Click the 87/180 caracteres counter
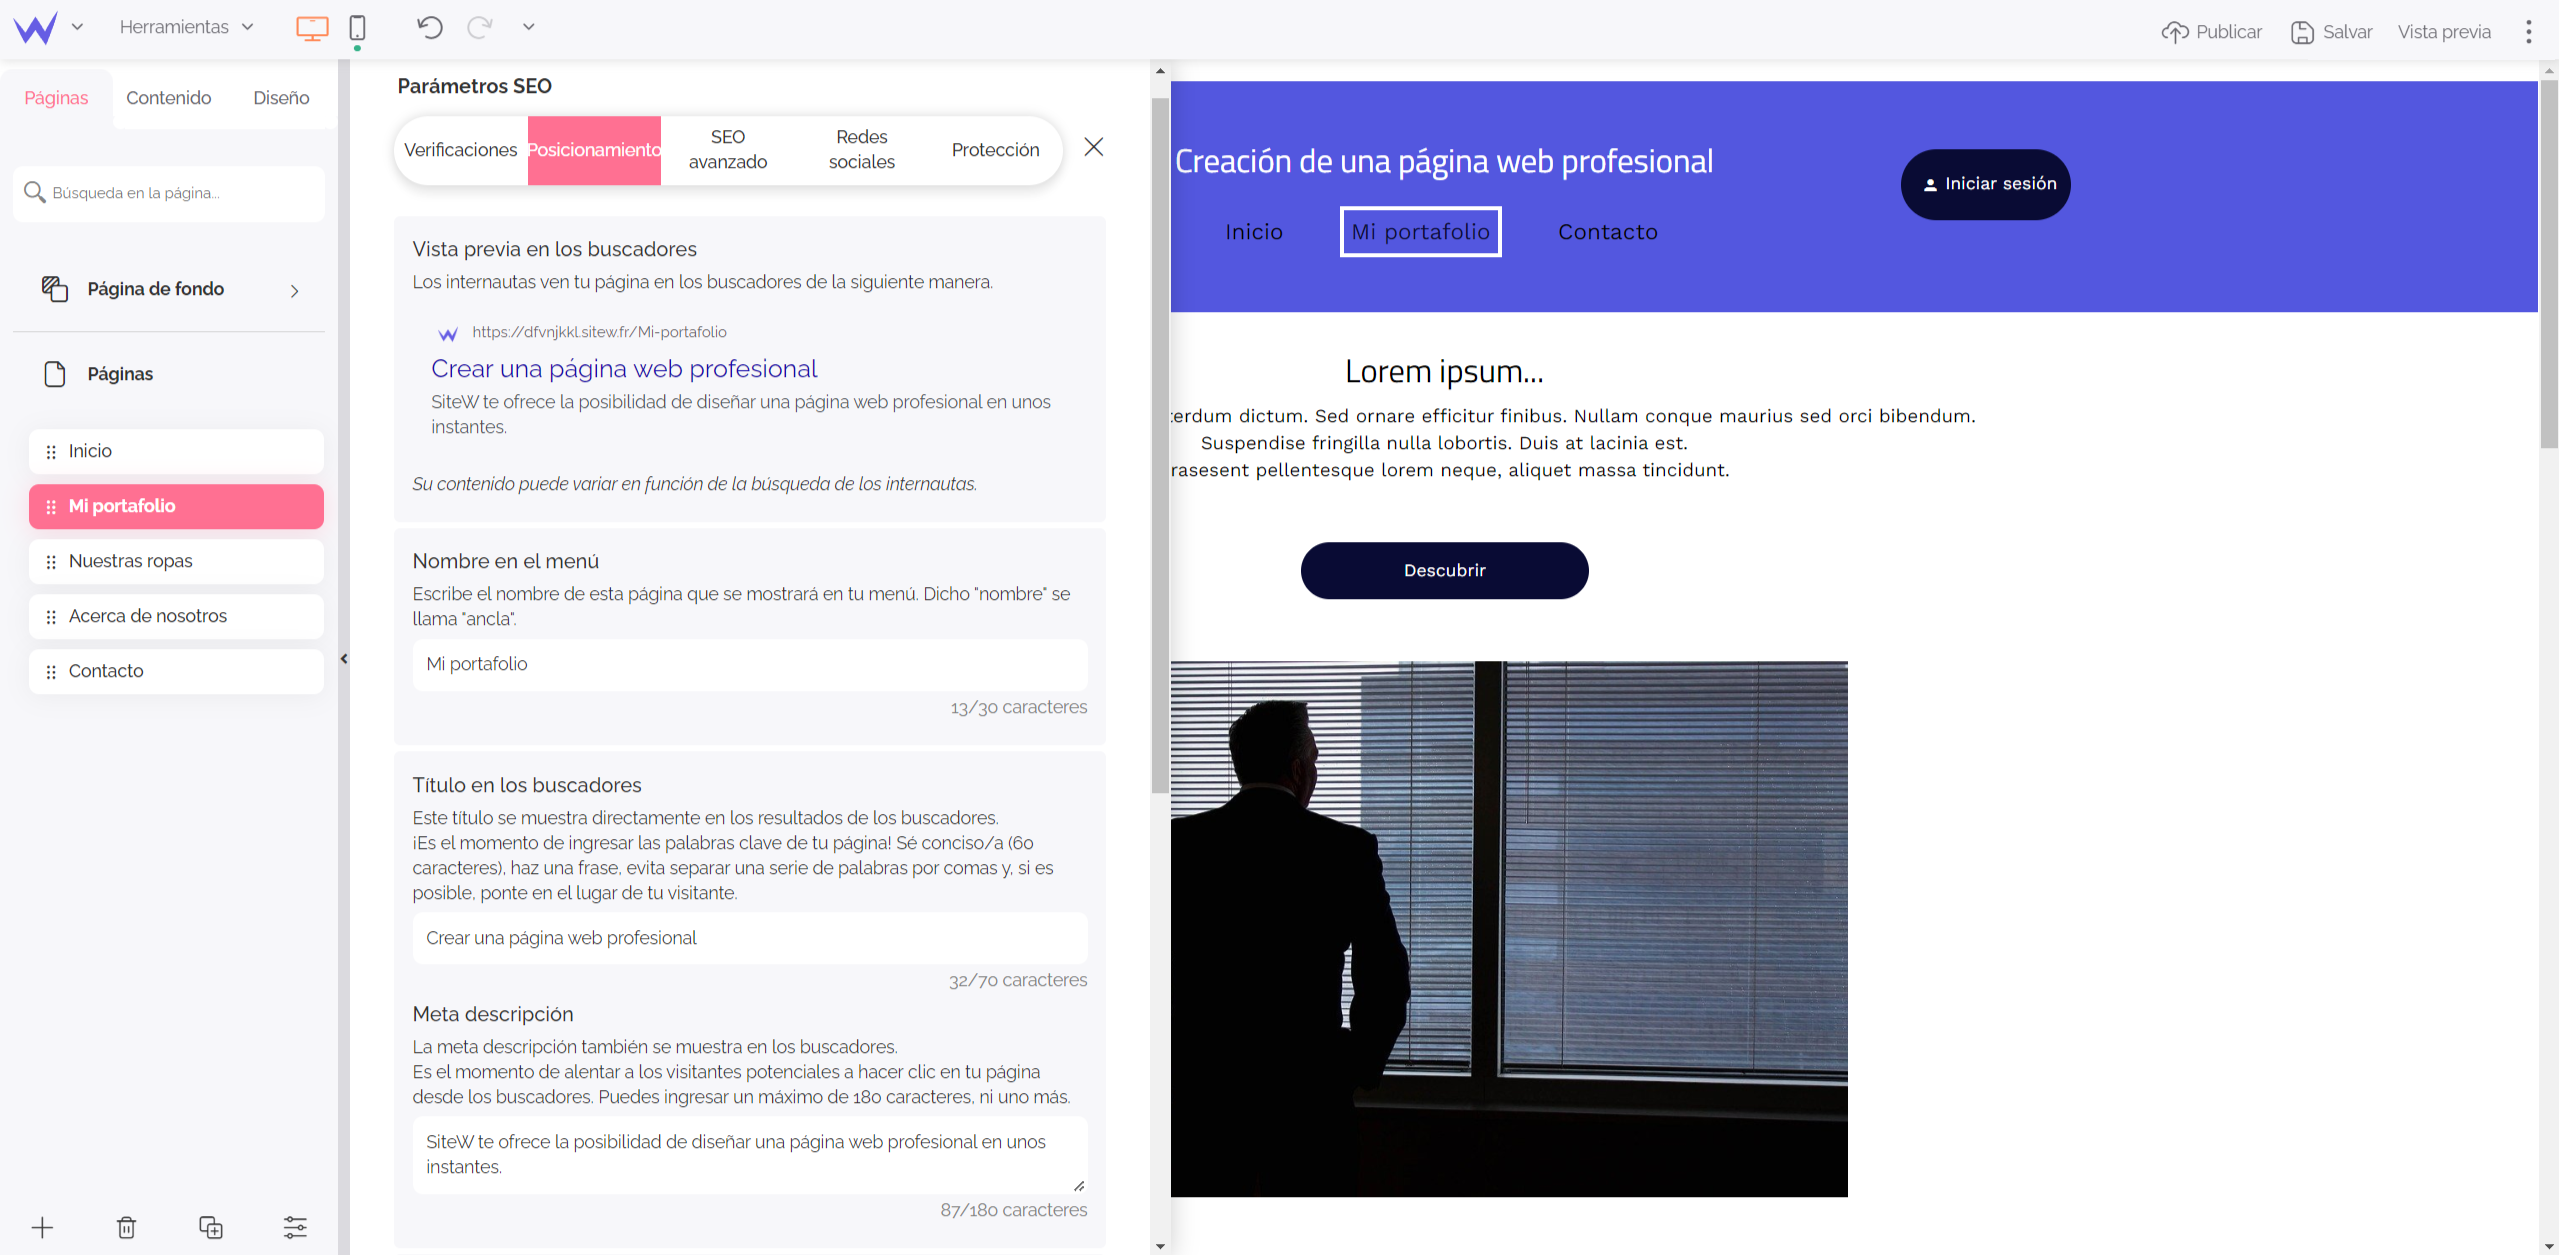Viewport: 2559px width, 1255px height. coord(1013,1210)
